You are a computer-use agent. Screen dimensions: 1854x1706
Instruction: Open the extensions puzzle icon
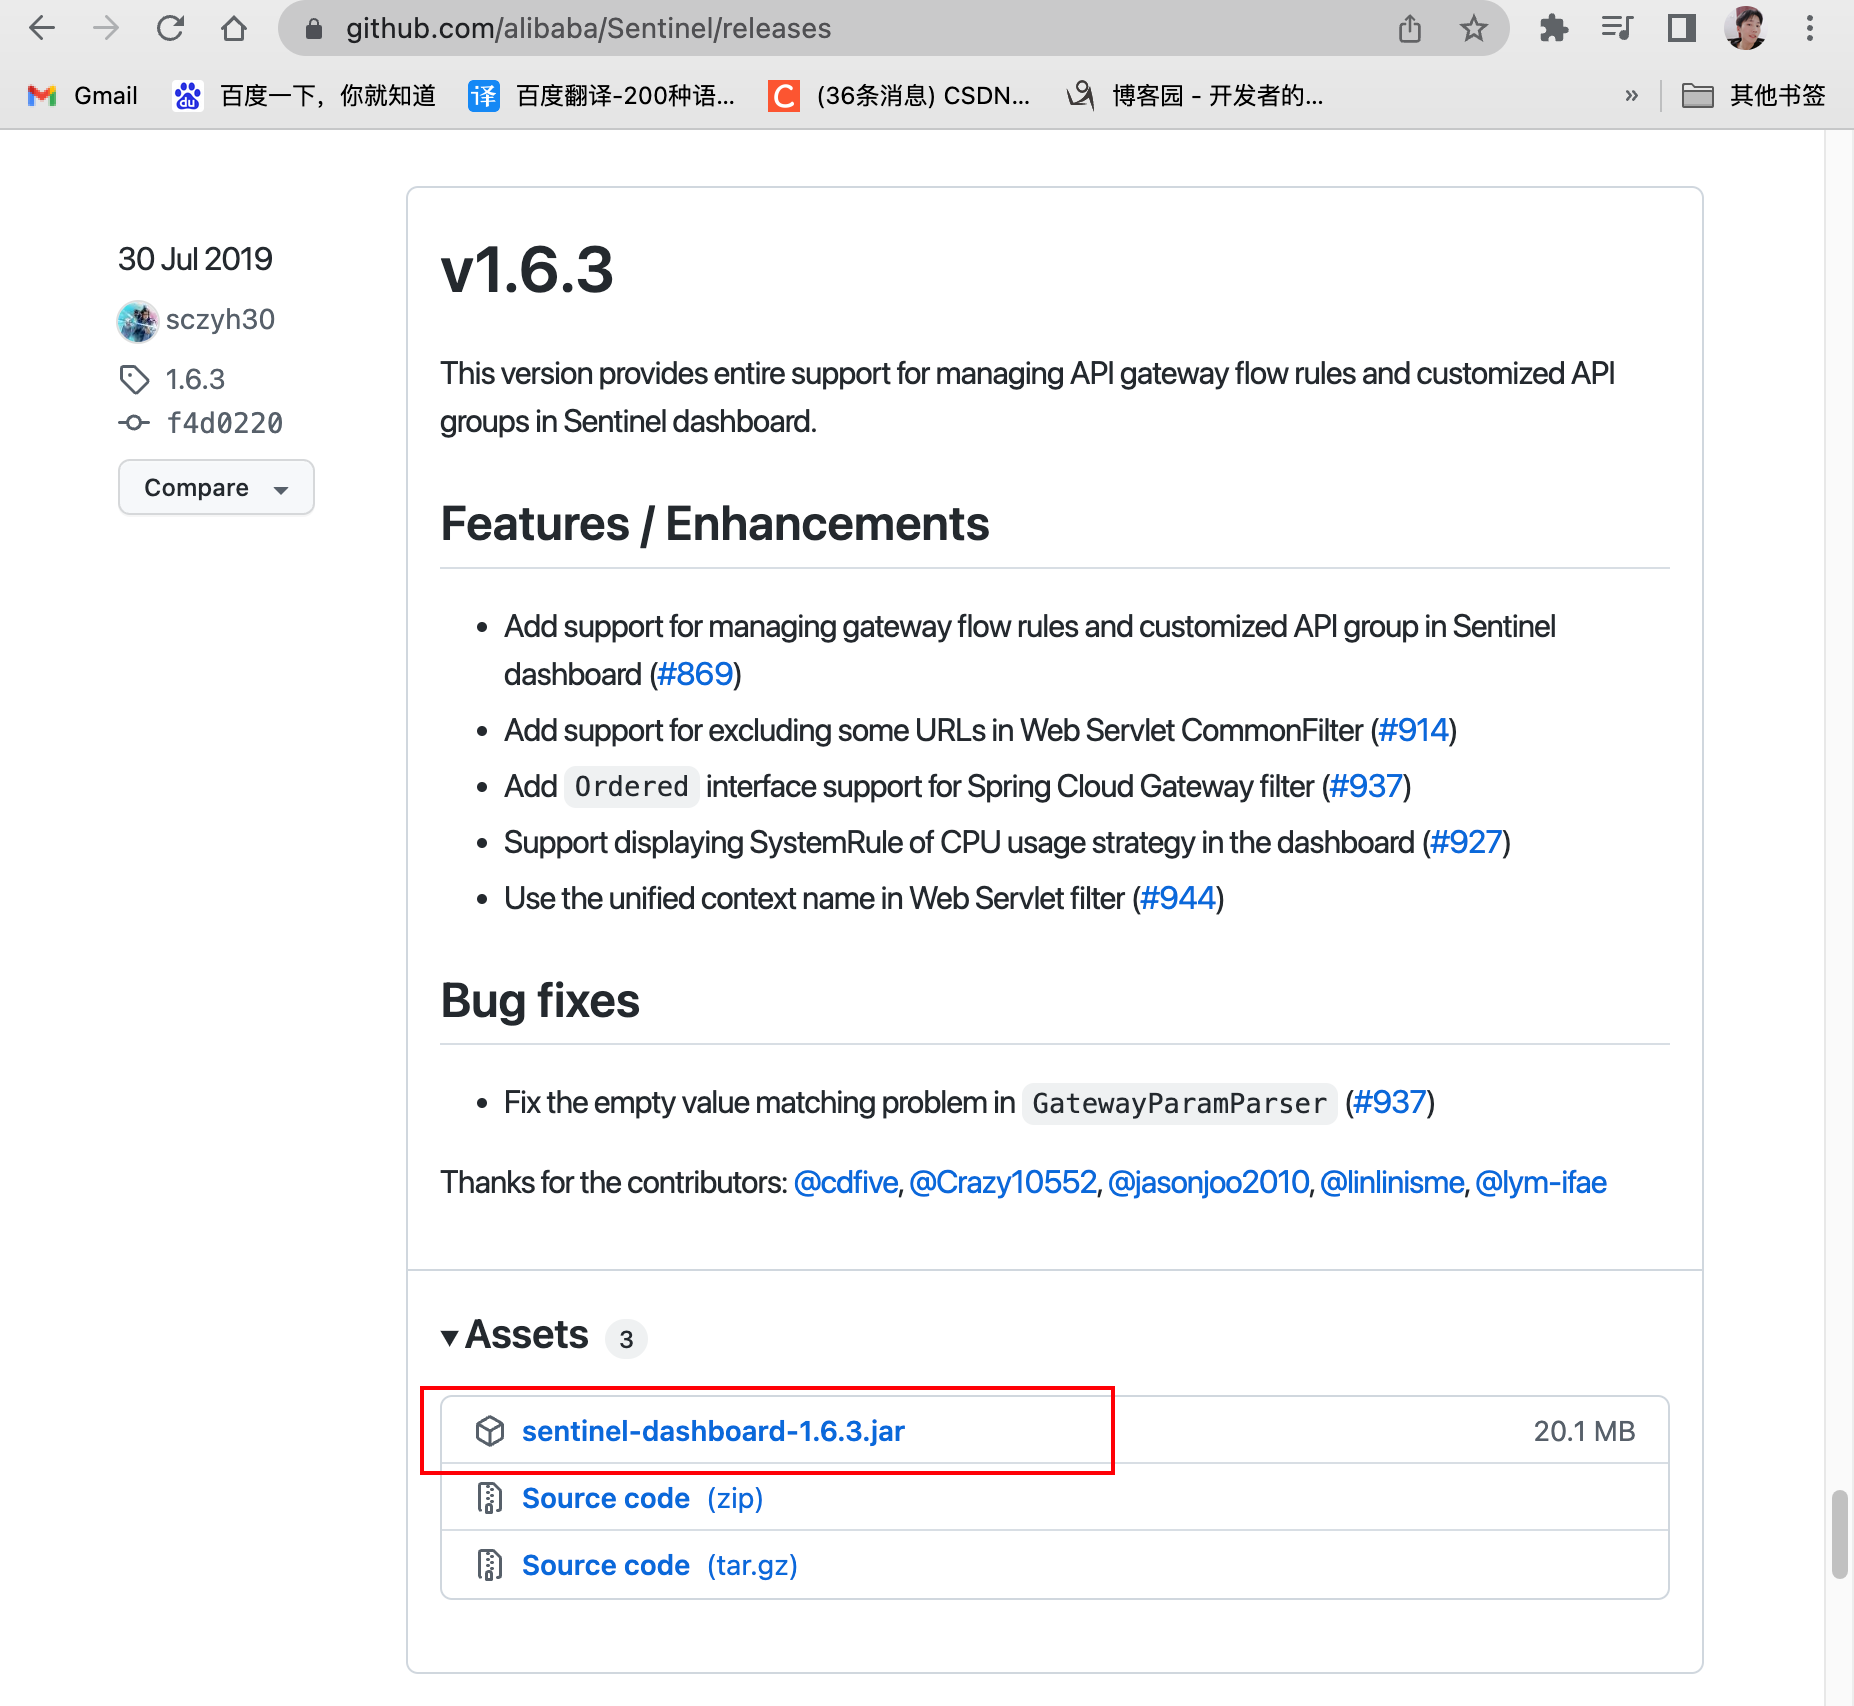click(1553, 28)
